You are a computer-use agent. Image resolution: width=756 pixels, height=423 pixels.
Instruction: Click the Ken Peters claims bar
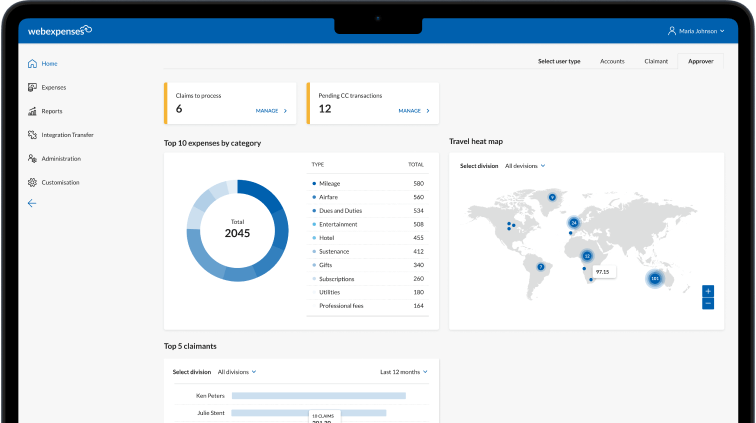[x=319, y=396]
